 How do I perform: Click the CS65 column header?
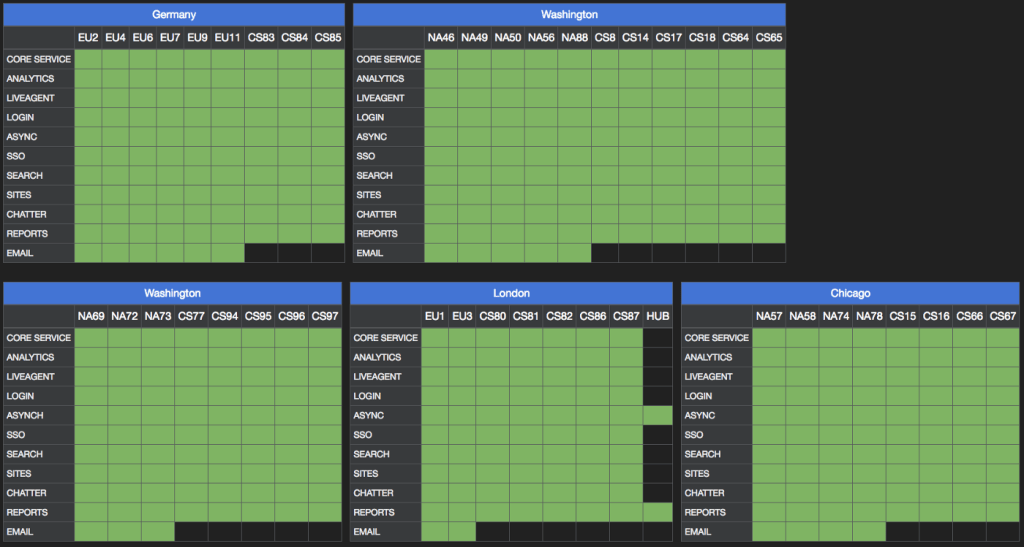(769, 38)
